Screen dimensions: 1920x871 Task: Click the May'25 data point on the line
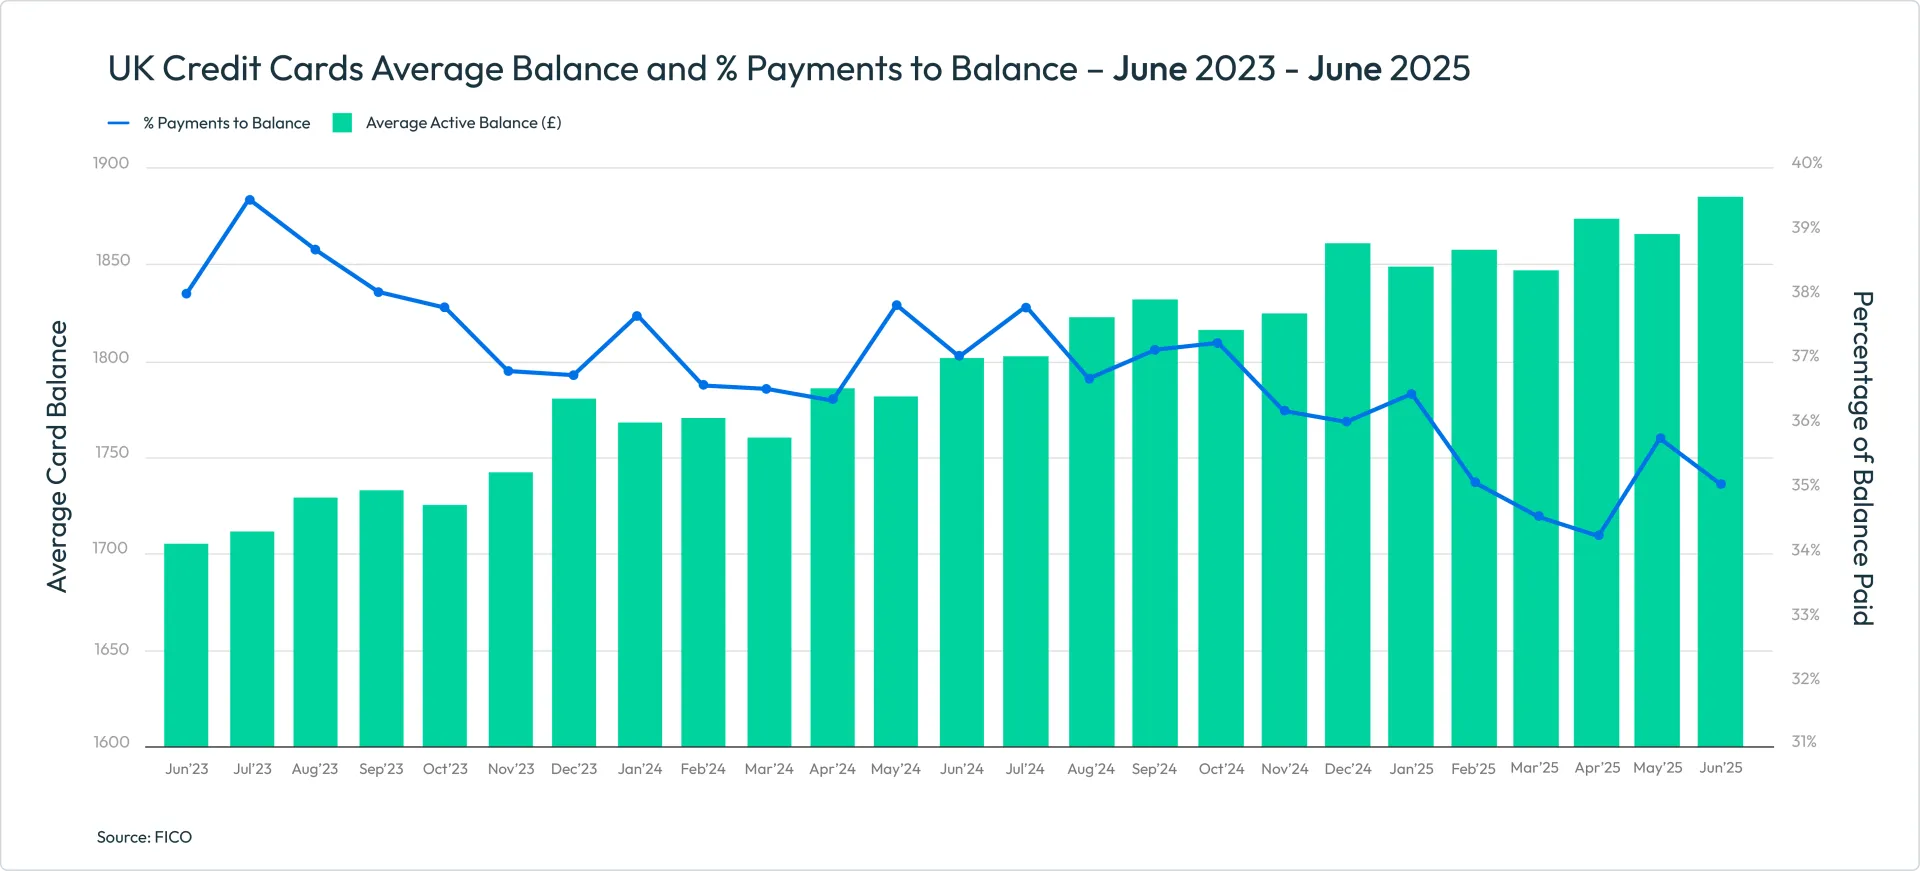coord(1660,438)
